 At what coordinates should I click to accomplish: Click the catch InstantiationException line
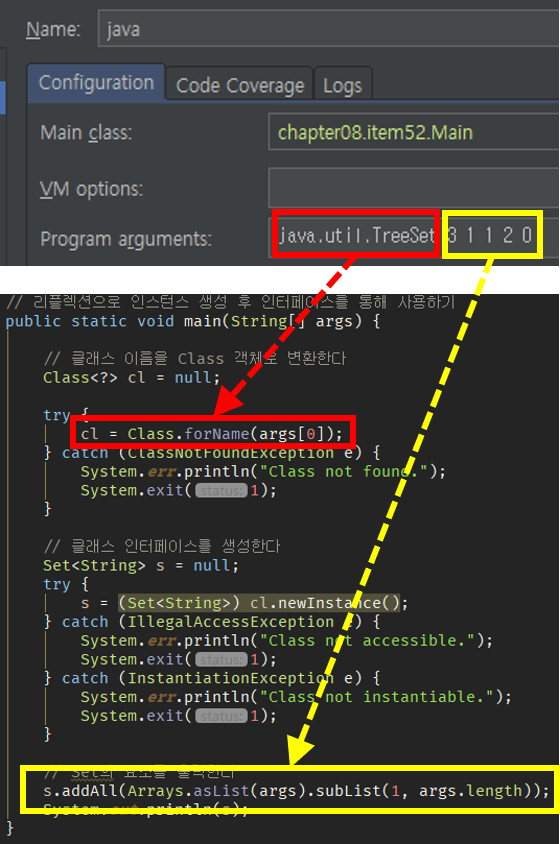tap(212, 678)
